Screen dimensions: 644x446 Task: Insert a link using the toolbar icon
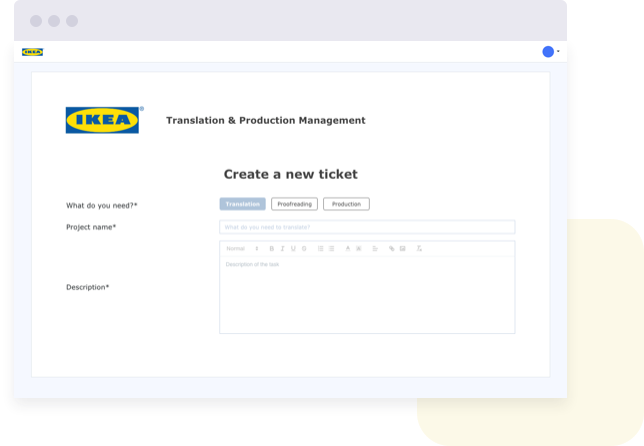coord(391,248)
